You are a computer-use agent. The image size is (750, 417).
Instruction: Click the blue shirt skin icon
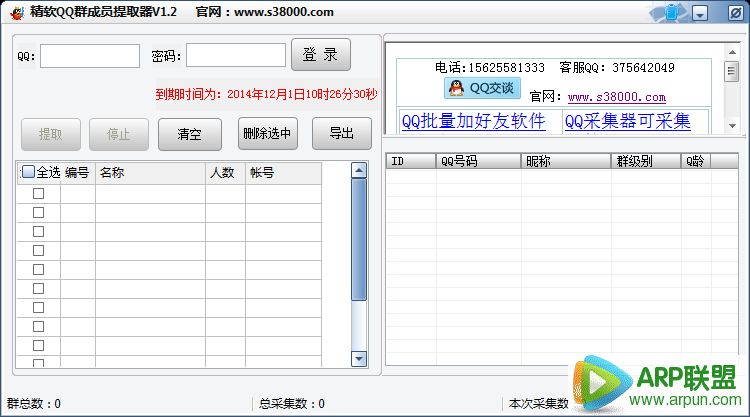(670, 13)
